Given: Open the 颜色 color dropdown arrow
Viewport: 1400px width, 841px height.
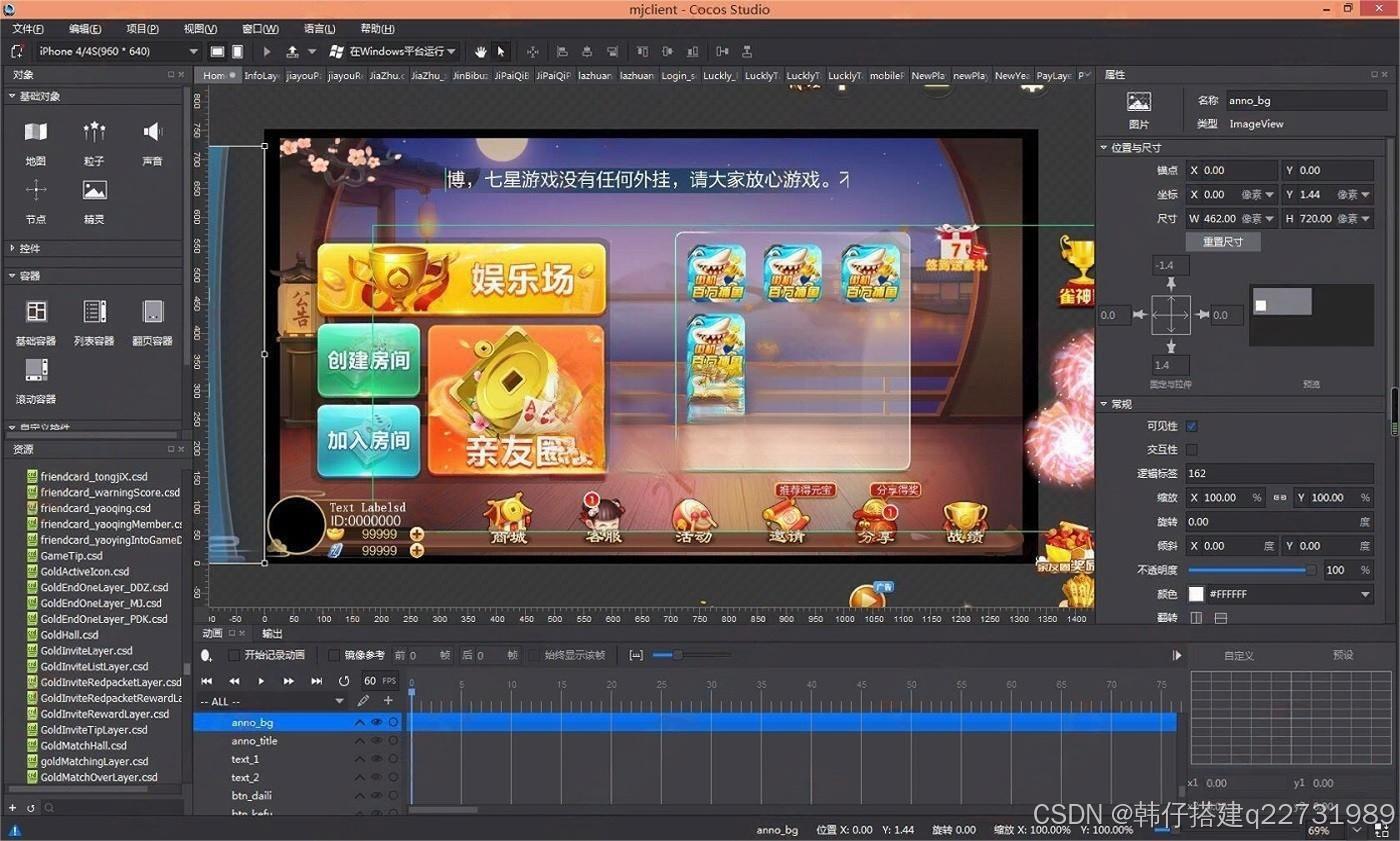Looking at the screenshot, I should click(x=1366, y=594).
